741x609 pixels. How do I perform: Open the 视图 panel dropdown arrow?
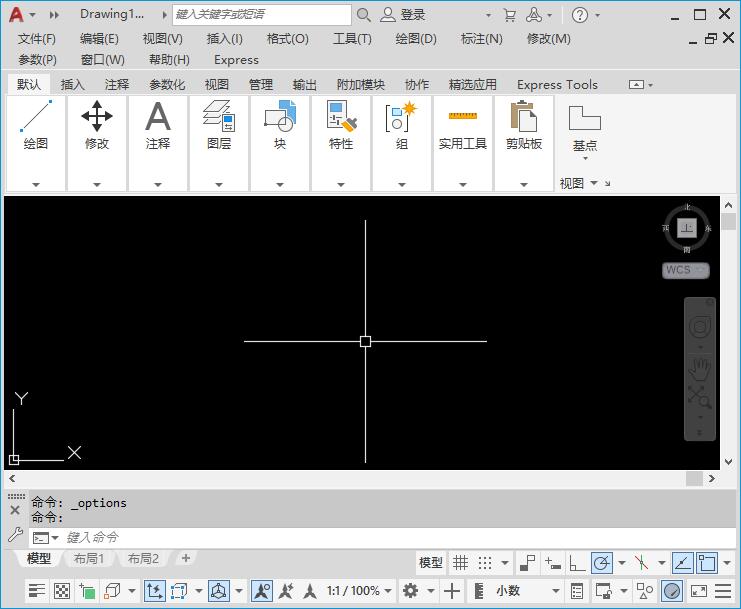[594, 183]
